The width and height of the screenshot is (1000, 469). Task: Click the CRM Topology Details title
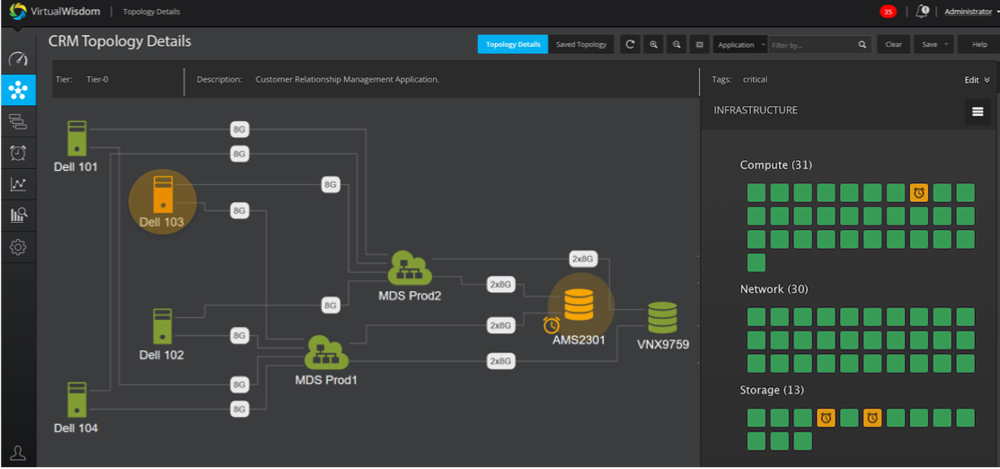pos(119,42)
